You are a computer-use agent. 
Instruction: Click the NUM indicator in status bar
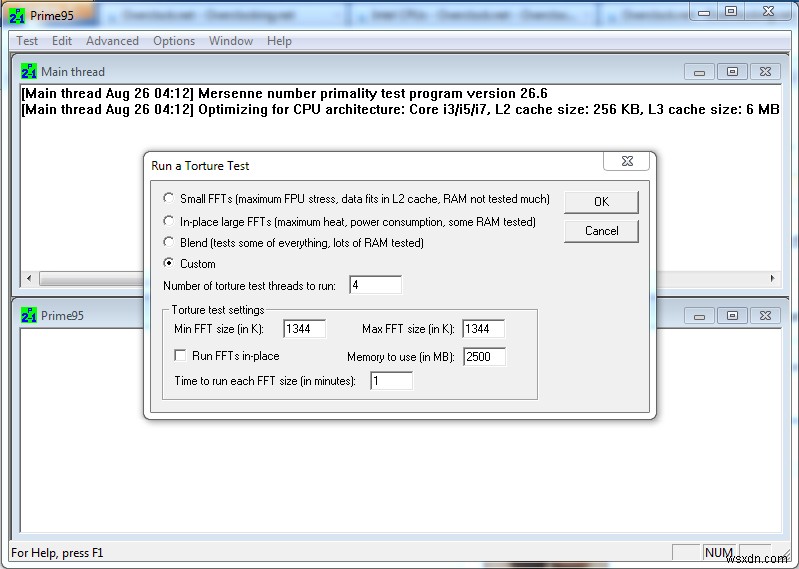click(718, 553)
